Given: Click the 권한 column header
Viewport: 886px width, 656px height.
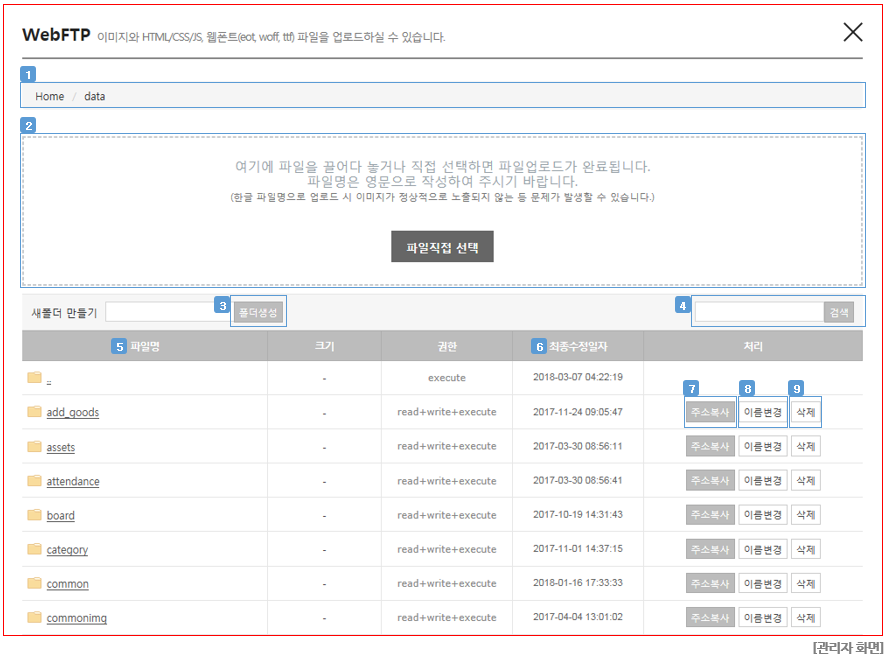Looking at the screenshot, I should point(447,346).
